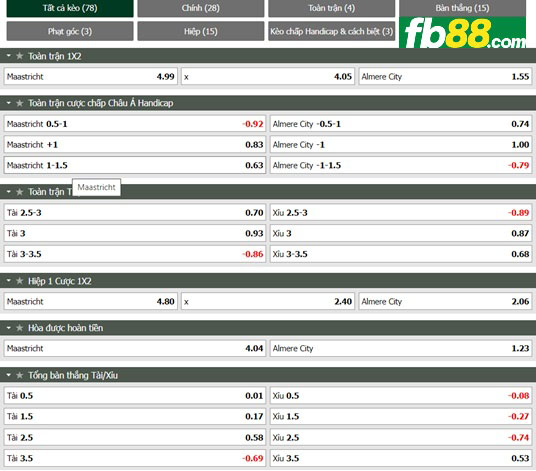Choose Xỉu 2.5-3 at -0.89
This screenshot has height=471, width=536.
[x=401, y=213]
